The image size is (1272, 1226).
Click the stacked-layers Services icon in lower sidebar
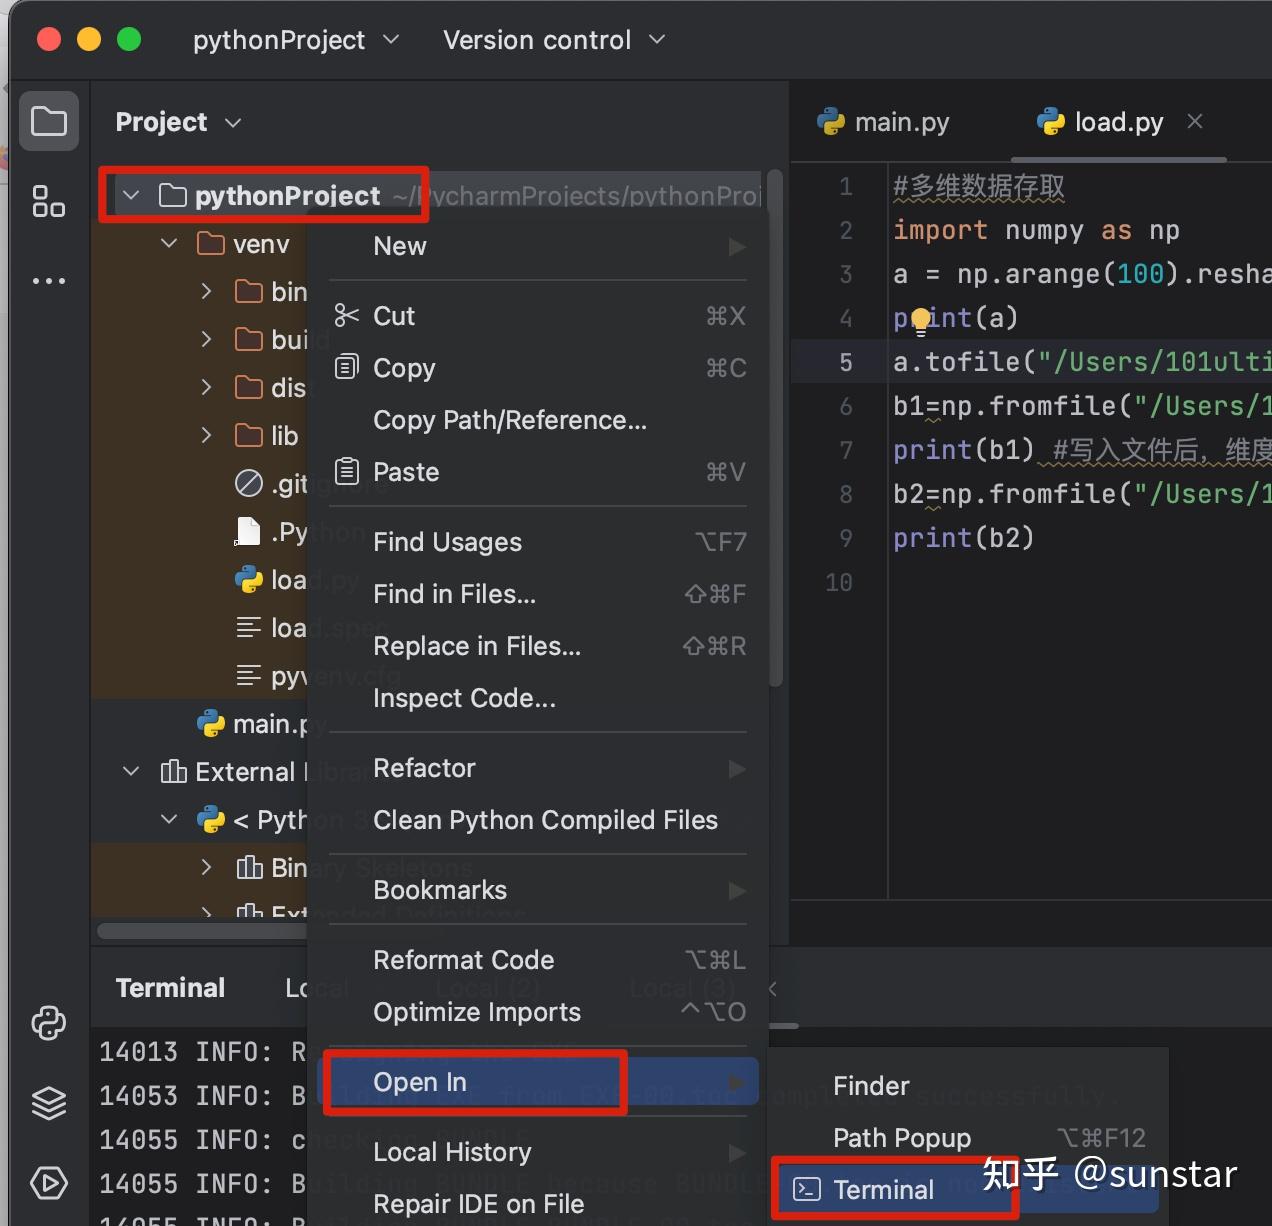pos(48,1103)
